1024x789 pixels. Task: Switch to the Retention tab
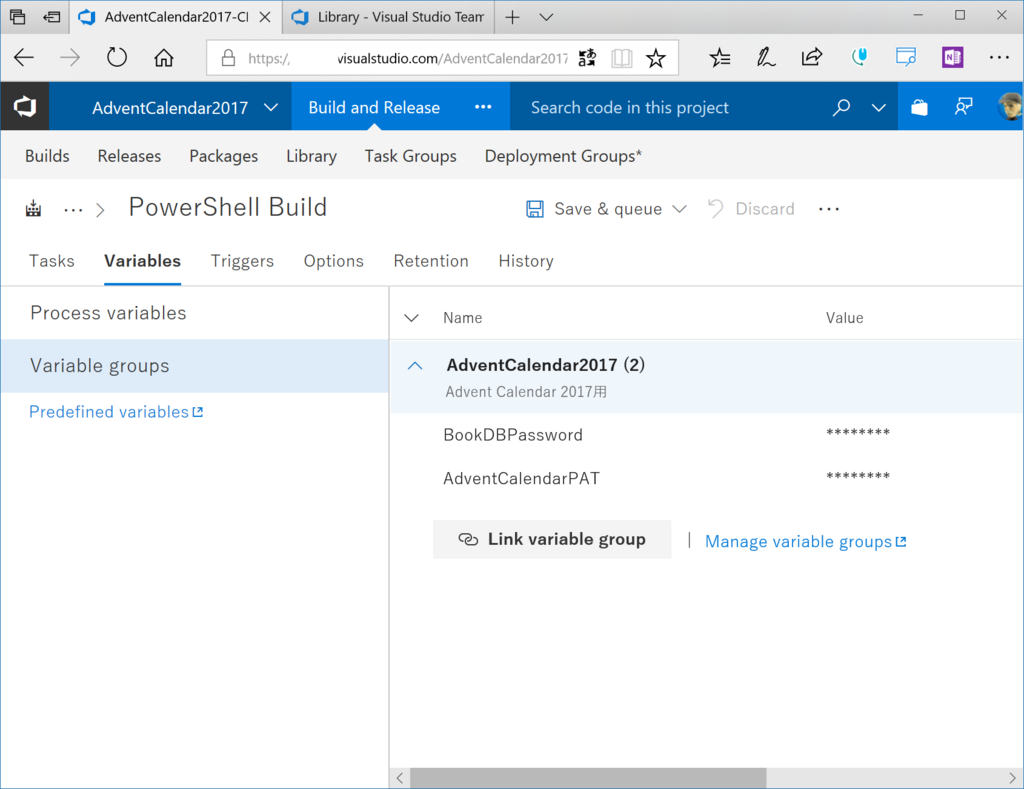point(431,261)
